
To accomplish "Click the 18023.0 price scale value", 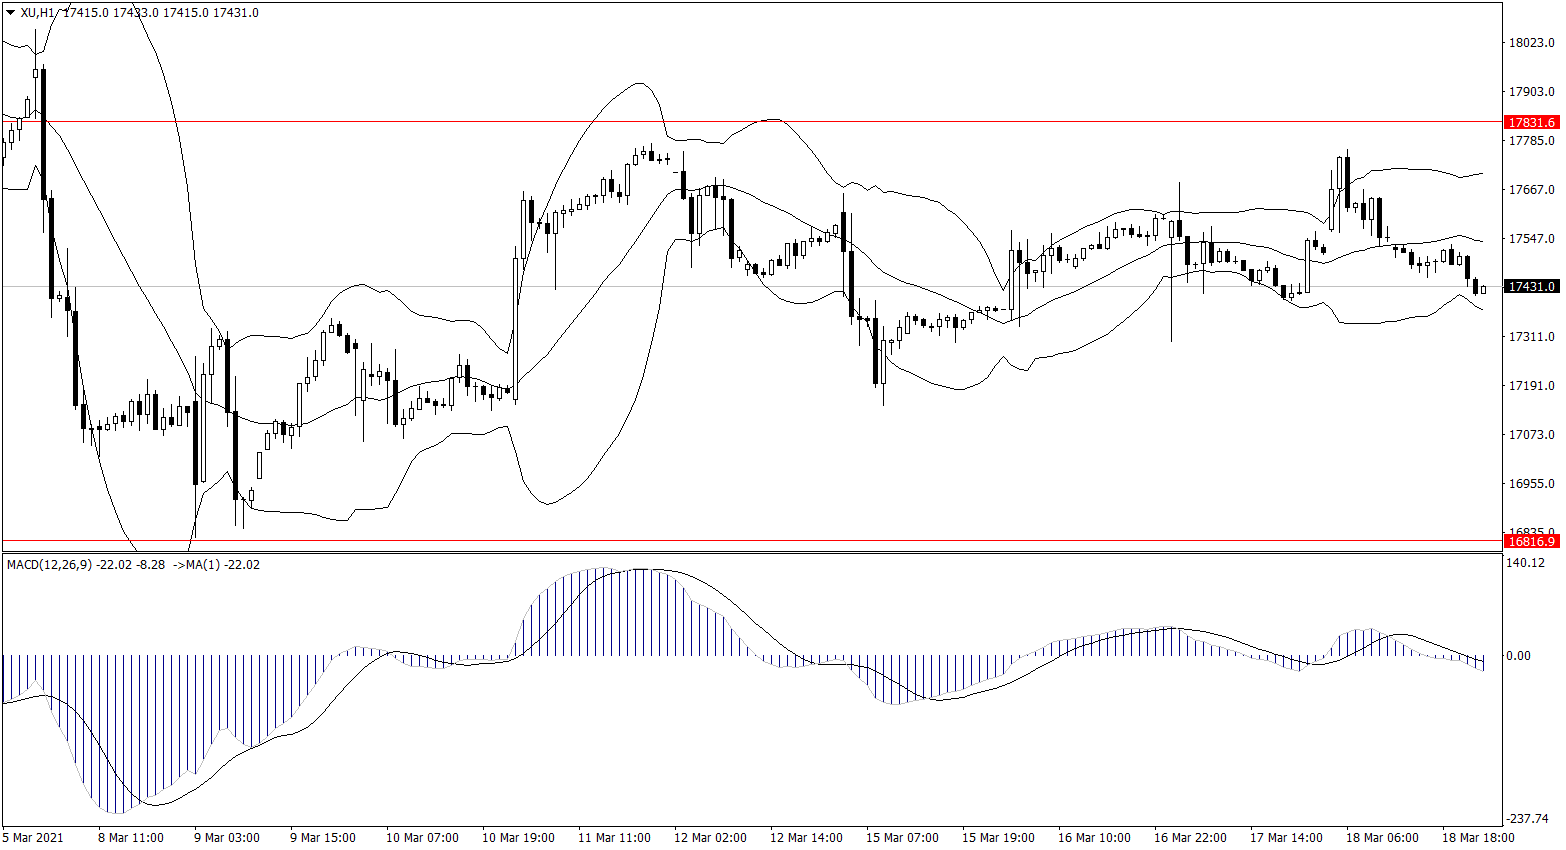I will (1531, 43).
